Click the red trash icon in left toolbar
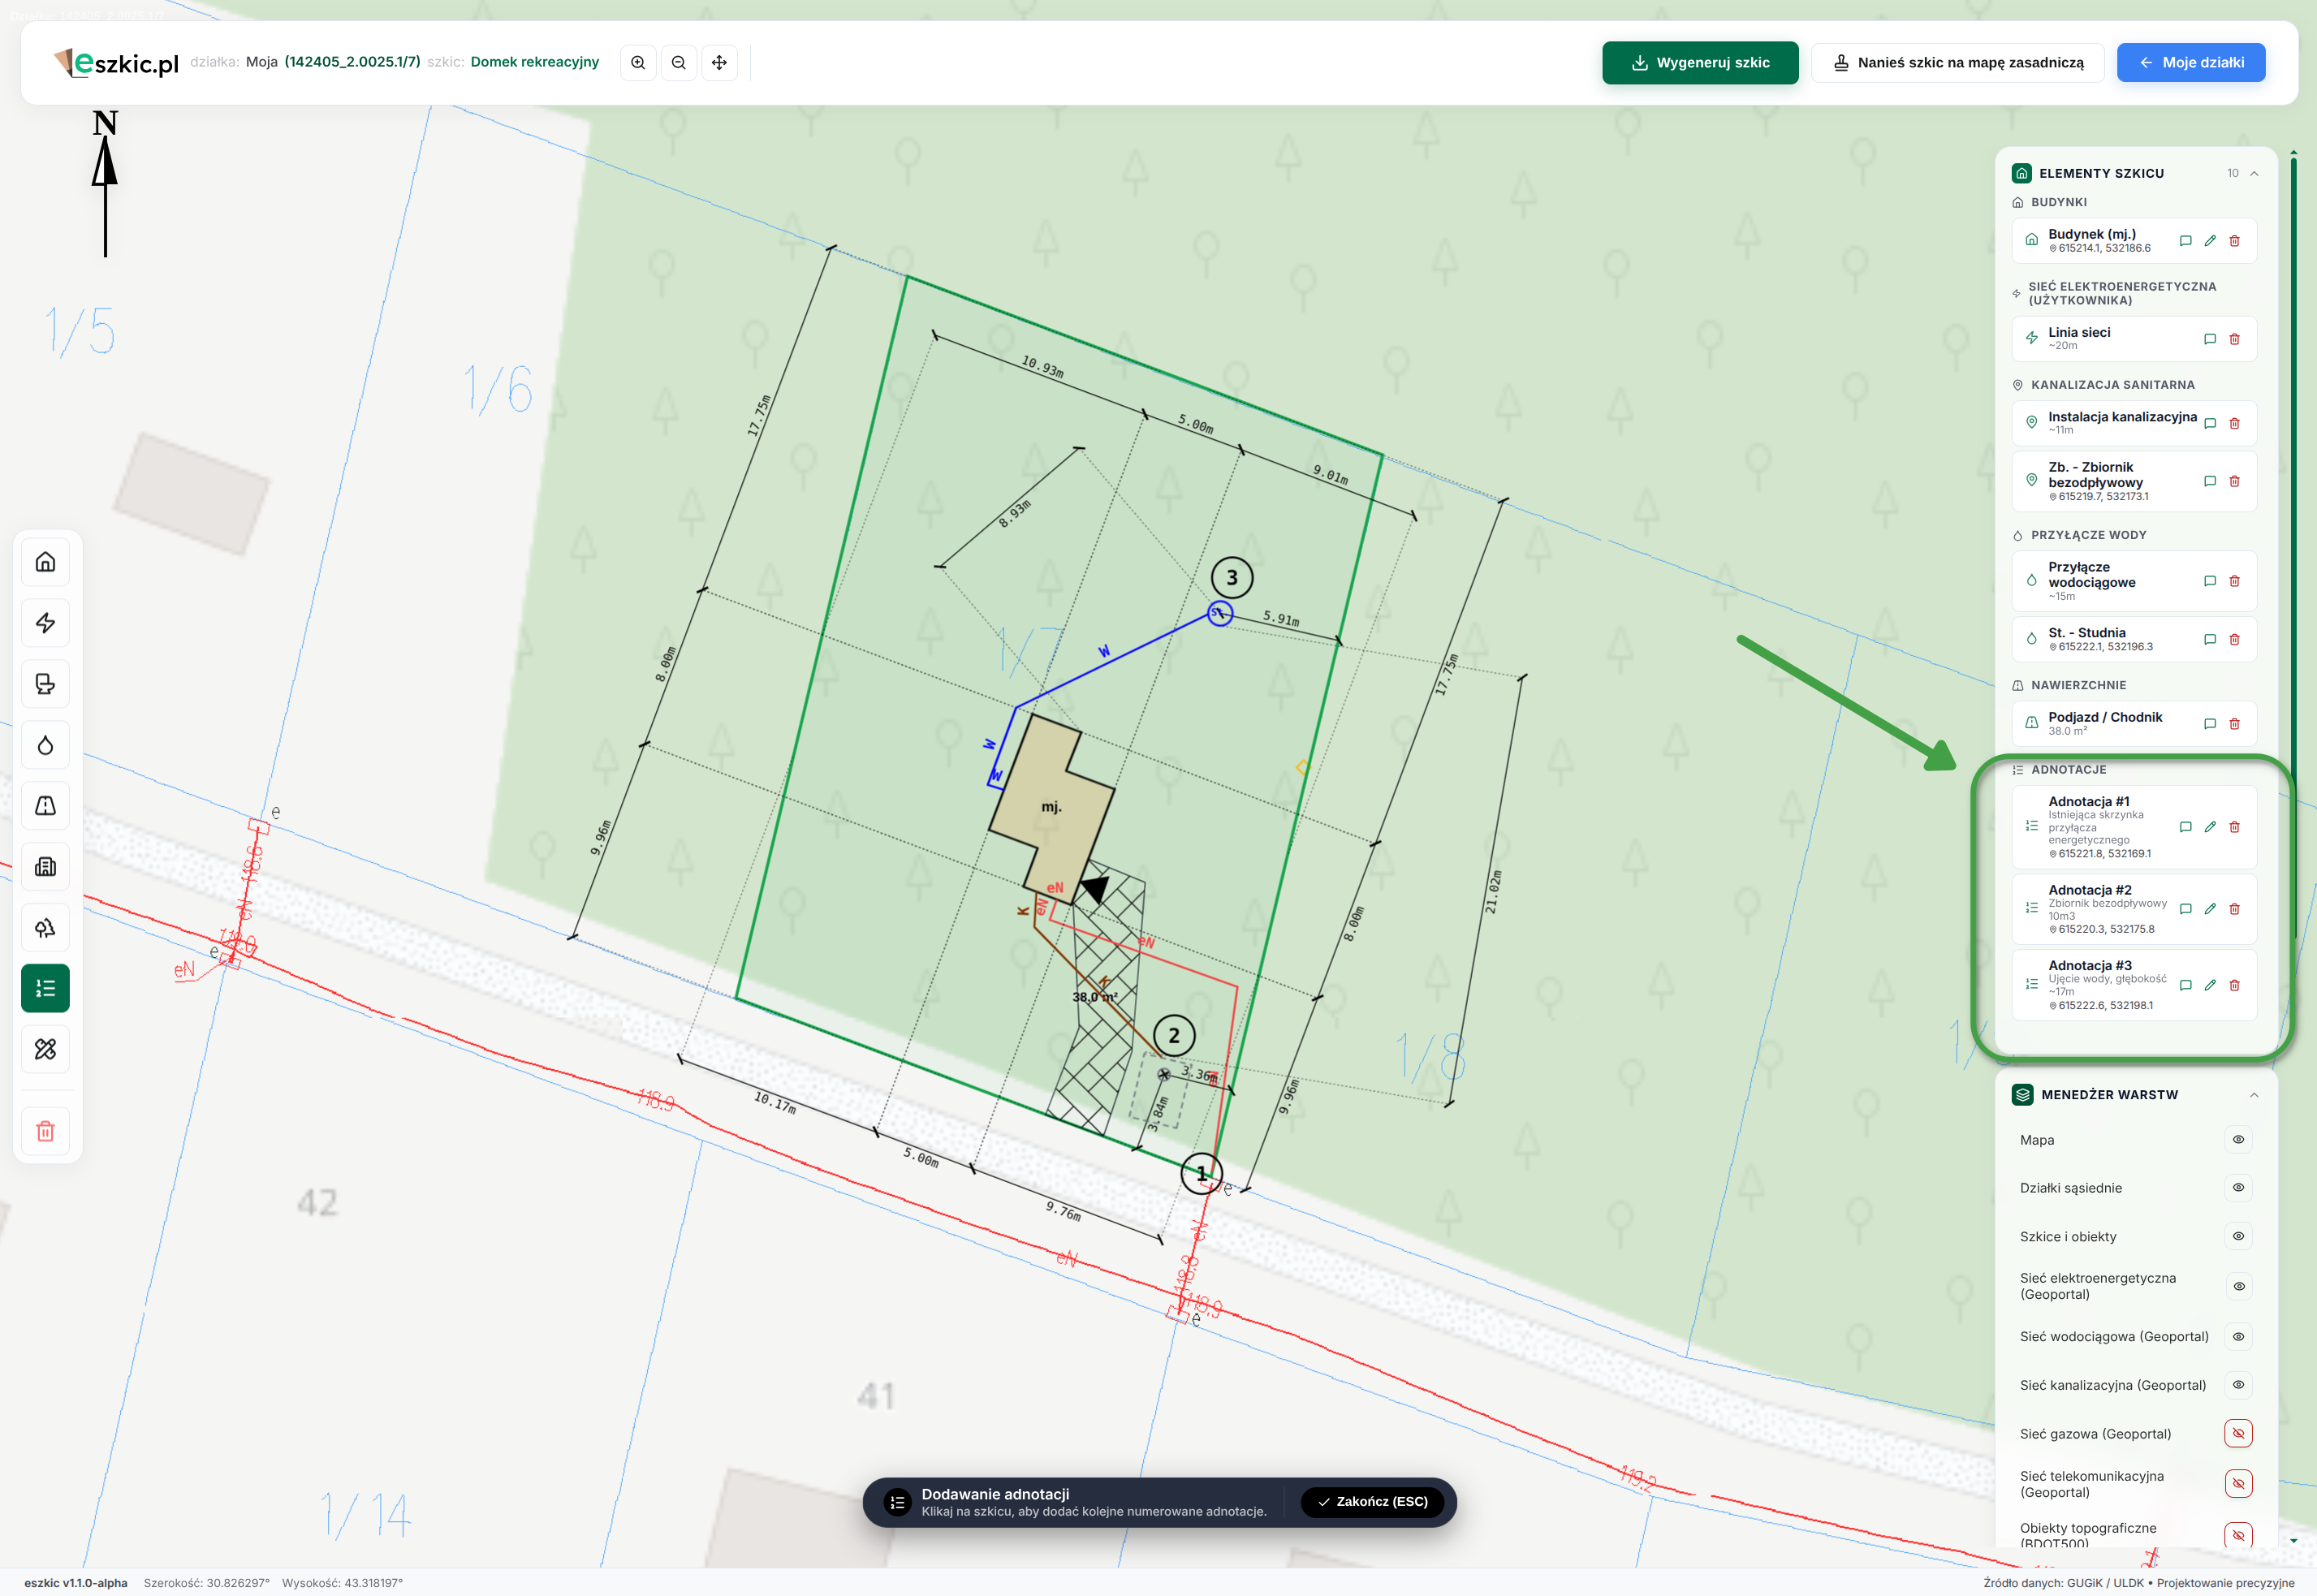This screenshot has width=2317, height=1596. tap(45, 1132)
